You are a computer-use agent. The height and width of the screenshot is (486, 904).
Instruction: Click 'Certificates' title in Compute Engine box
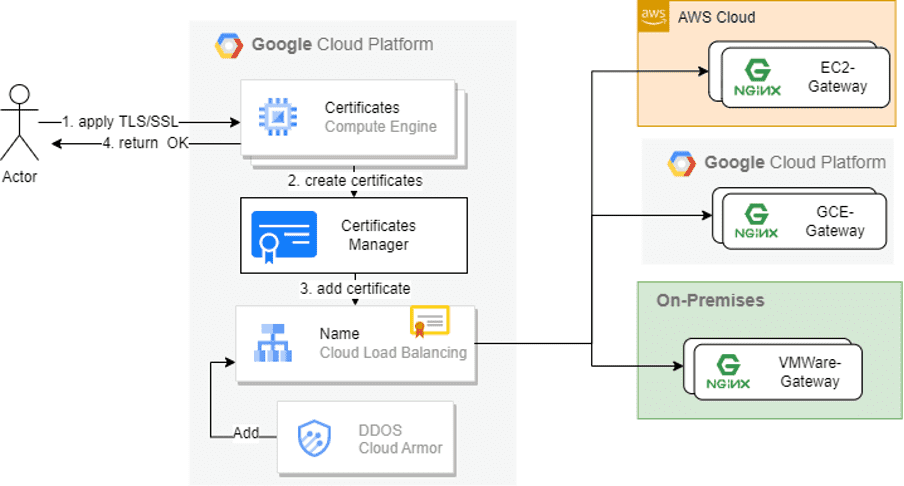pyautogui.click(x=362, y=108)
